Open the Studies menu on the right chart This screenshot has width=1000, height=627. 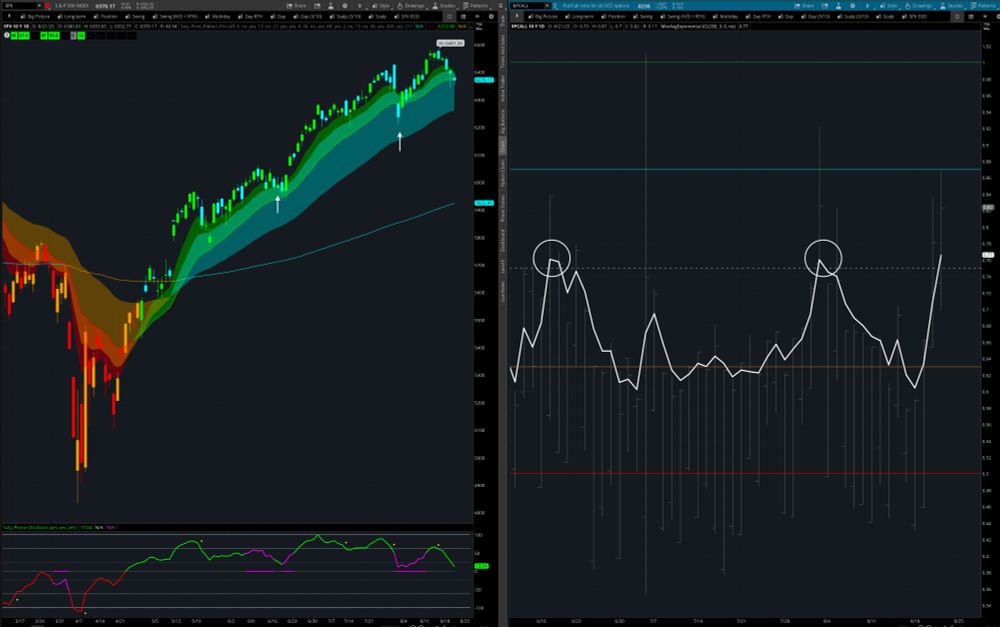point(951,6)
